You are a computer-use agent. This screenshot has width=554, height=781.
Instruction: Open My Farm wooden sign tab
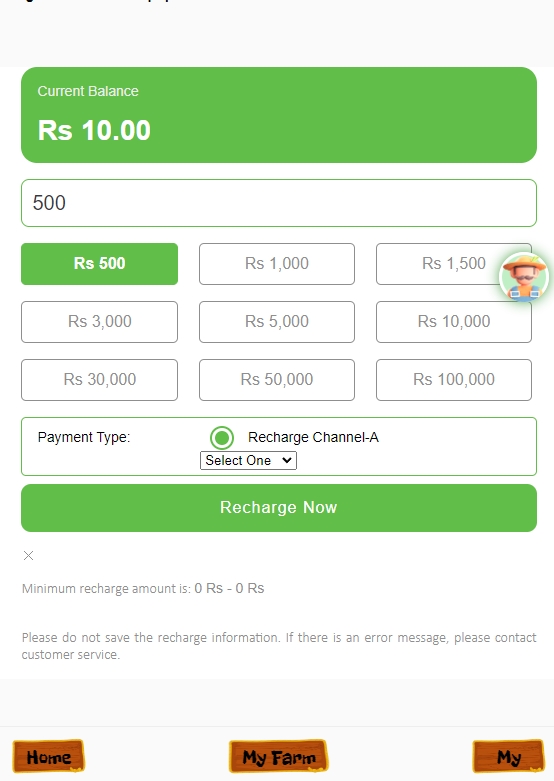[278, 757]
